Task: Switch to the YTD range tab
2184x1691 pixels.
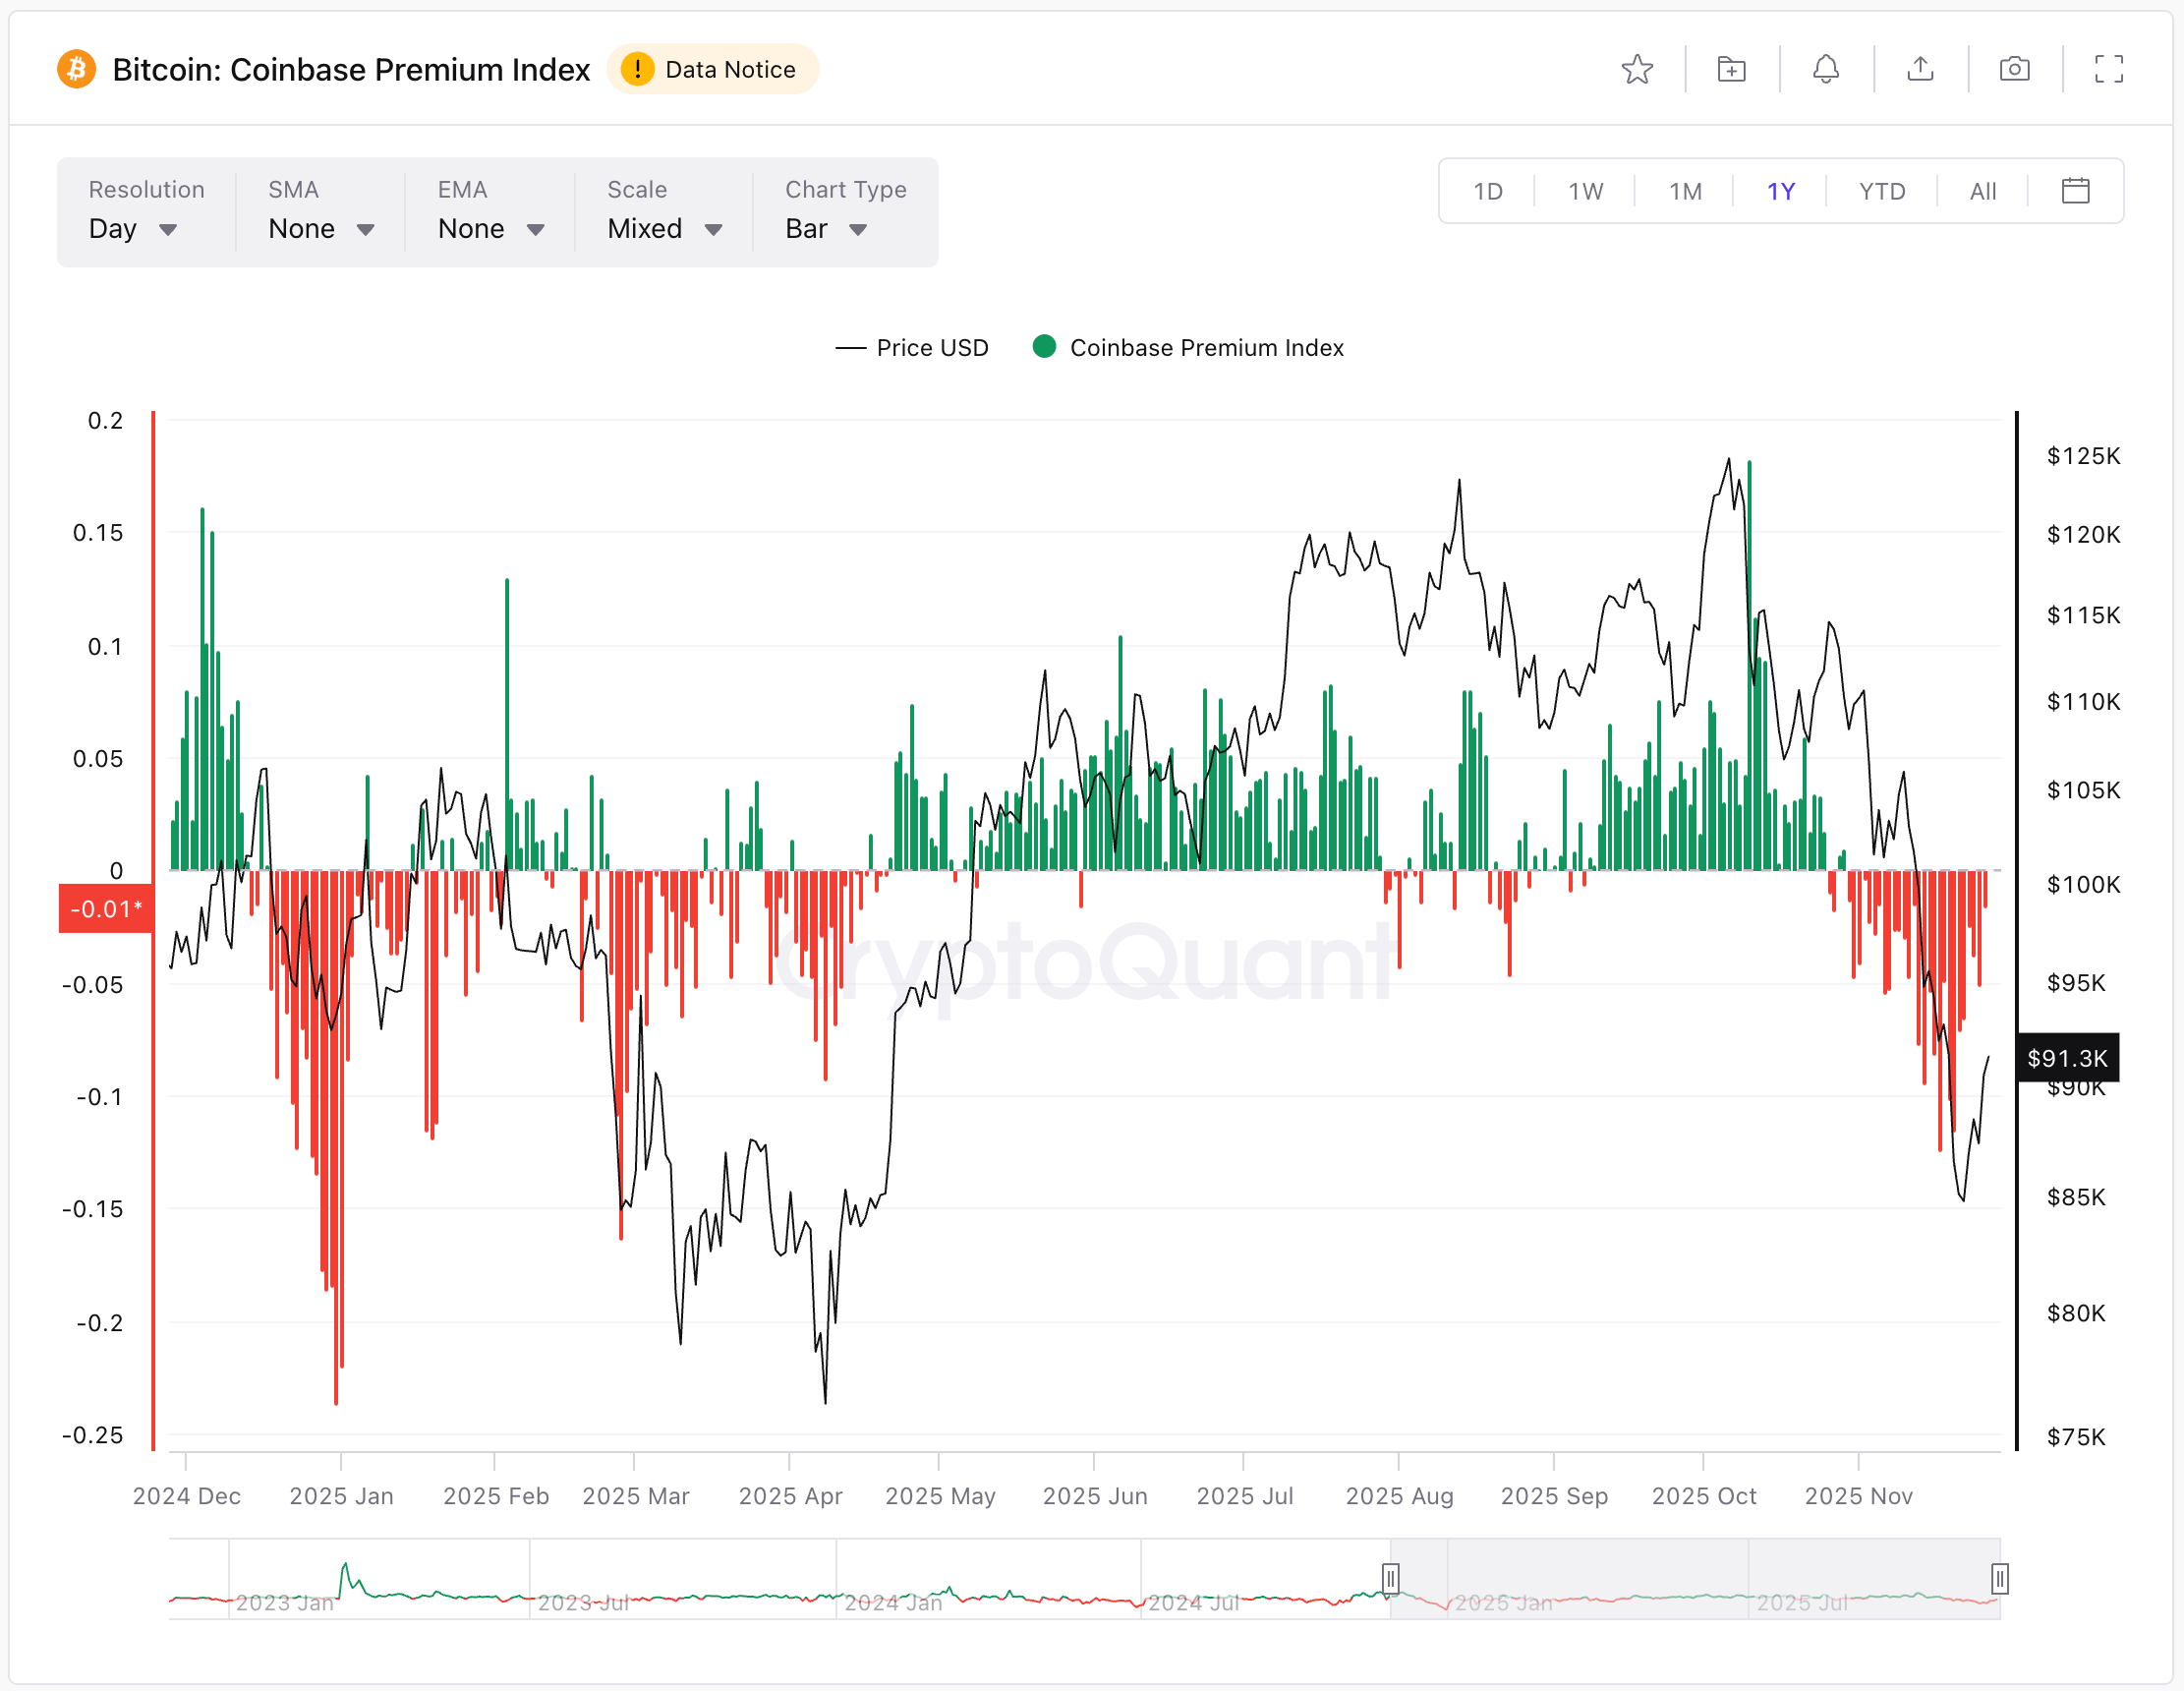Action: (1881, 191)
